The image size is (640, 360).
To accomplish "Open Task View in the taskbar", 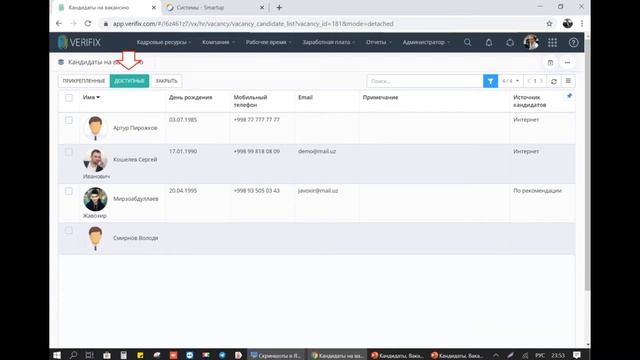I will click(x=90, y=355).
